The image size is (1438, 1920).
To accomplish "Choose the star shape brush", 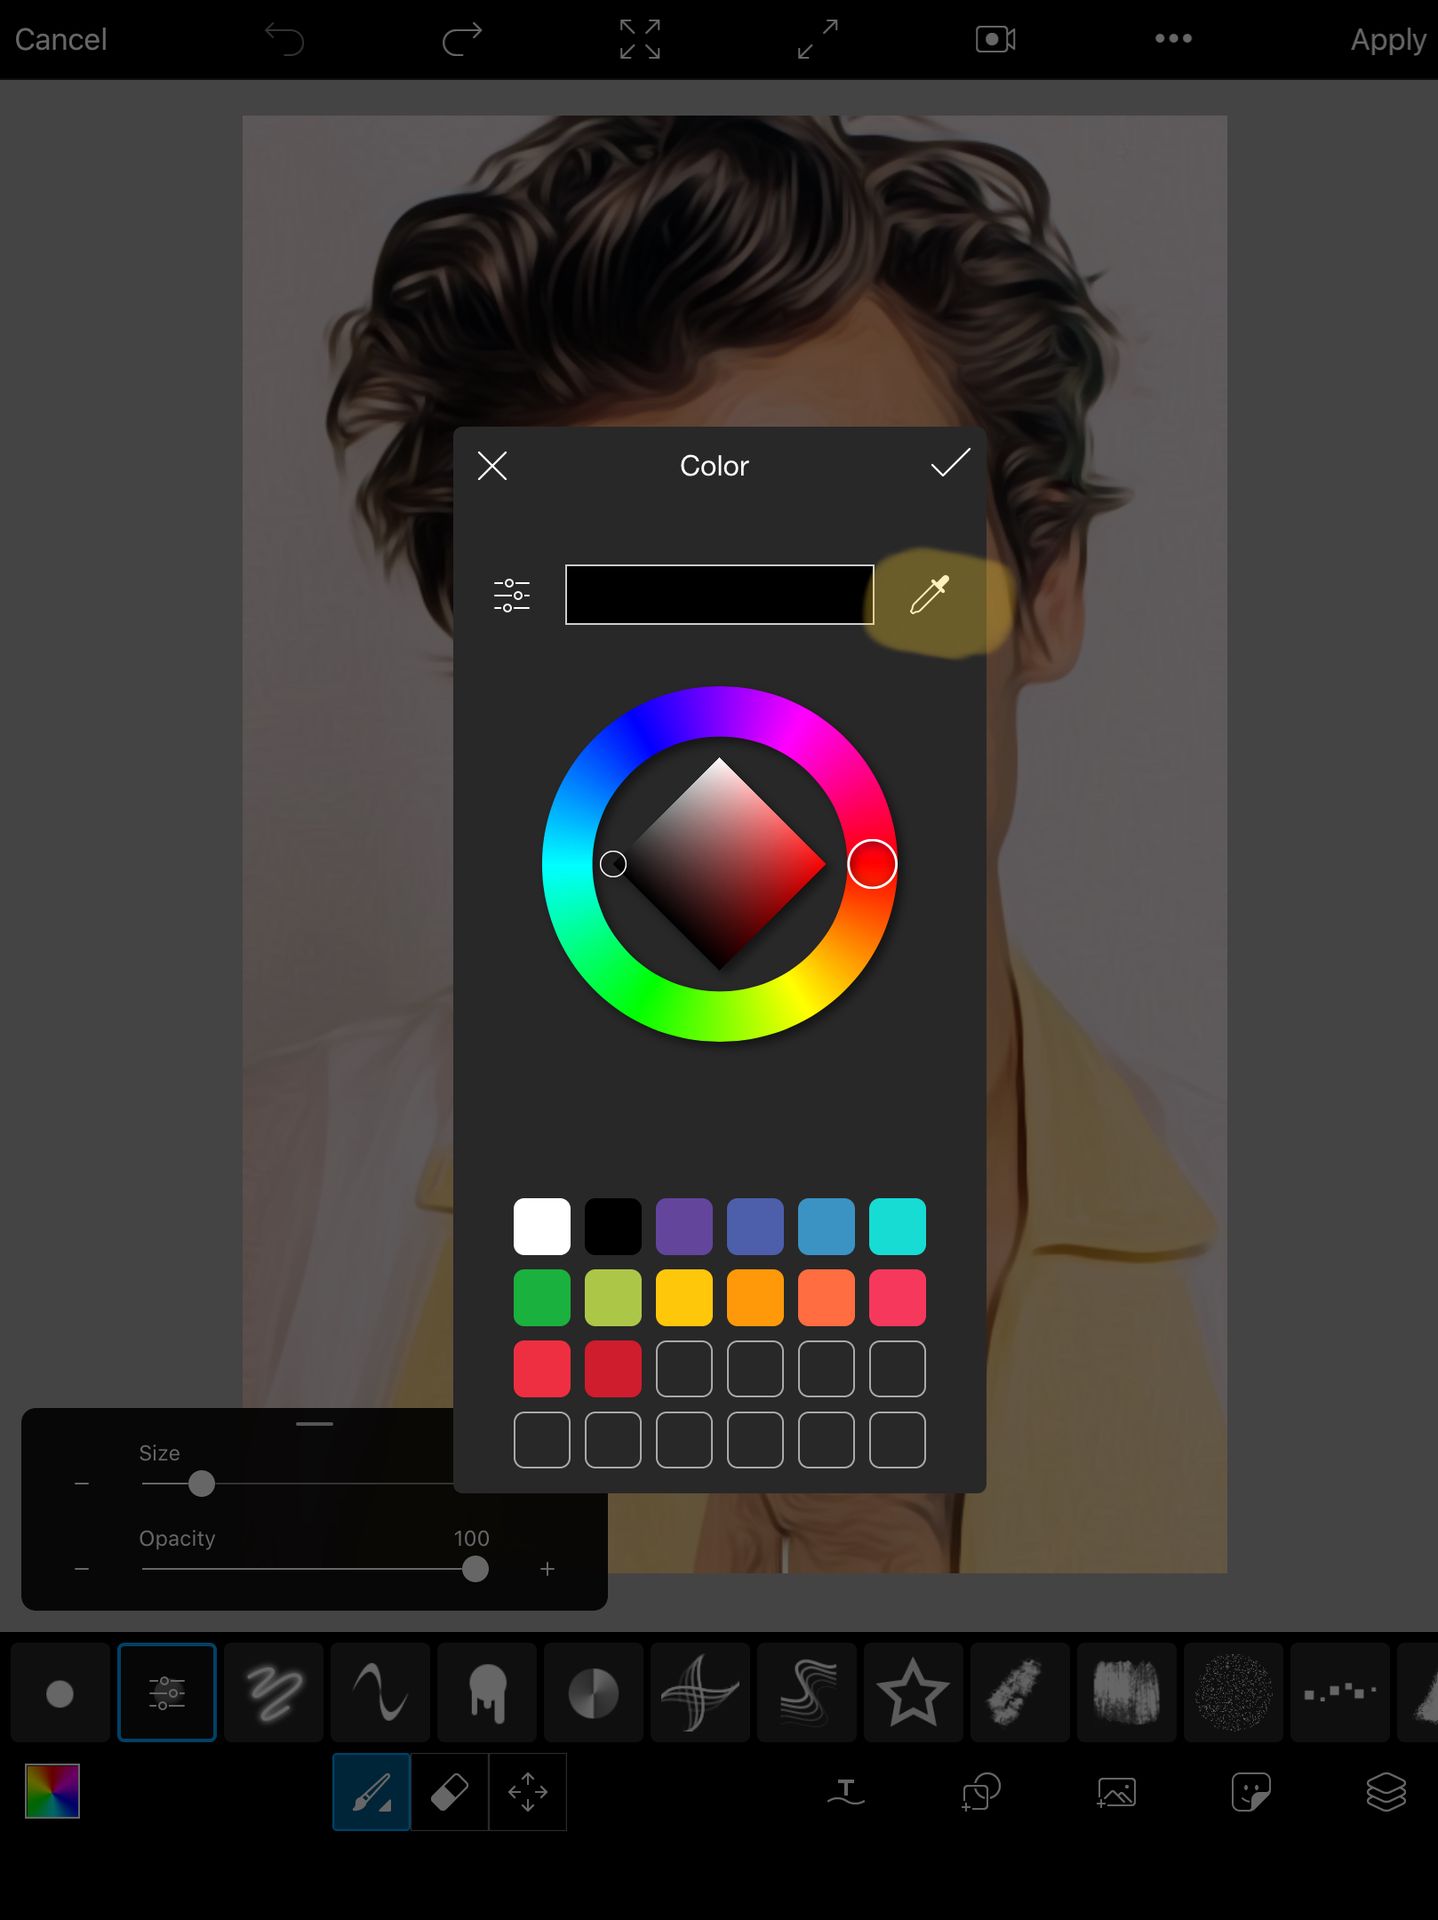I will tap(913, 1693).
